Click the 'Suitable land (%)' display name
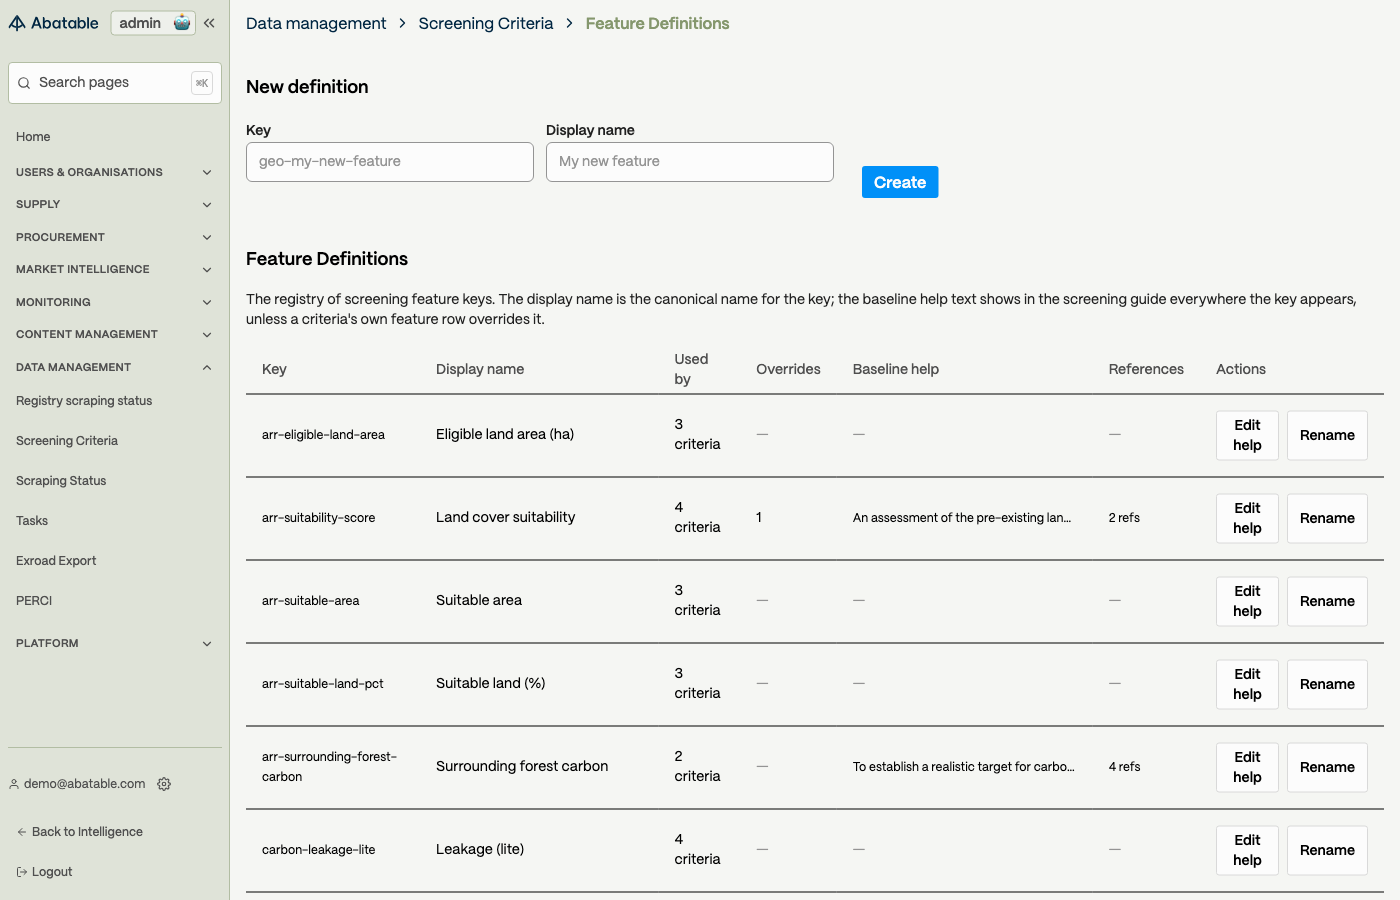 (491, 683)
